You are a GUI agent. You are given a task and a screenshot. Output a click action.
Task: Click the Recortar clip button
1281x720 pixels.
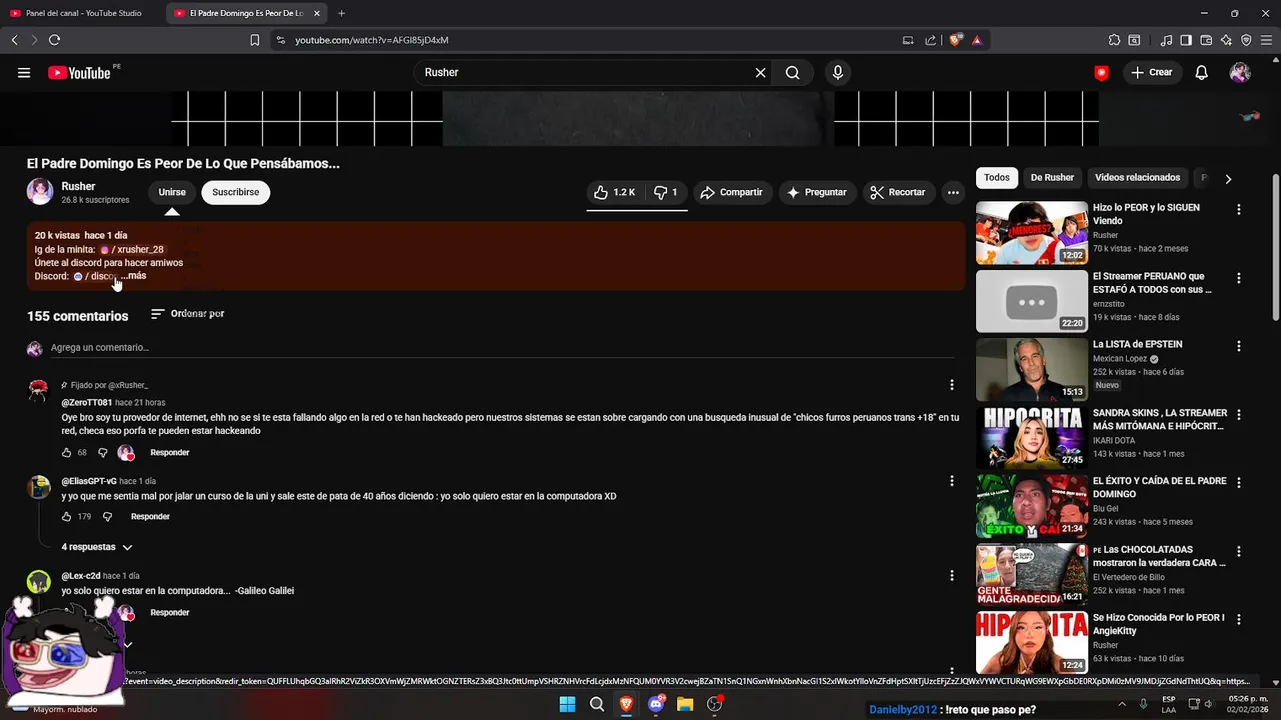[898, 192]
